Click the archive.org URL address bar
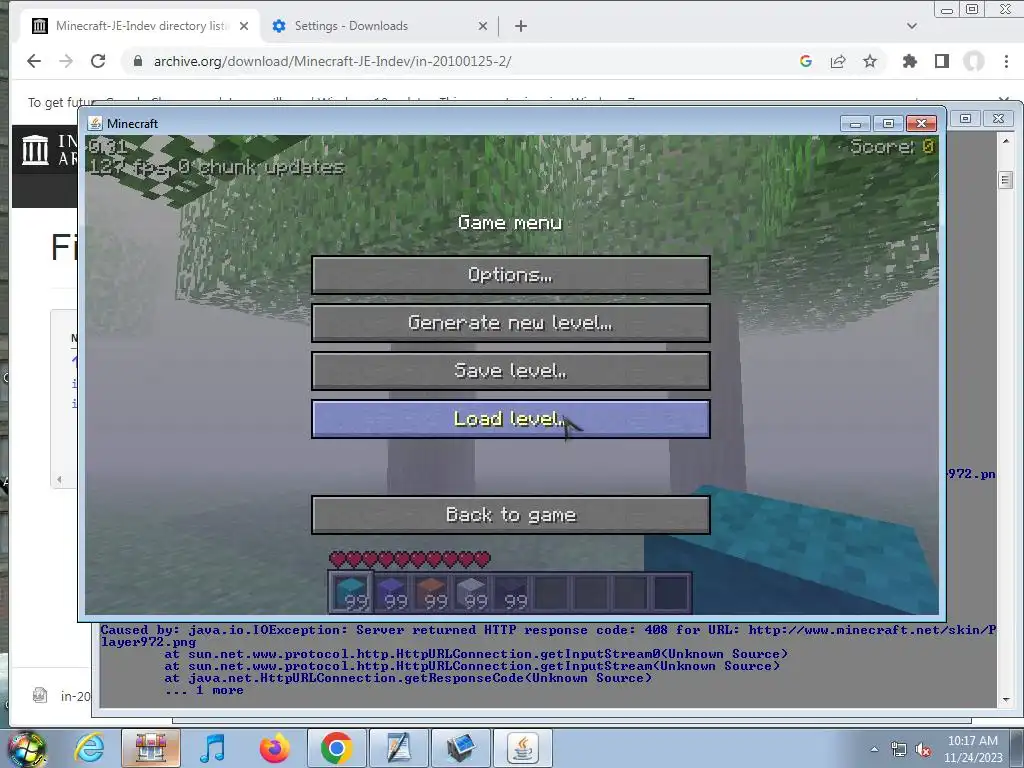The width and height of the screenshot is (1024, 768). [x=457, y=61]
